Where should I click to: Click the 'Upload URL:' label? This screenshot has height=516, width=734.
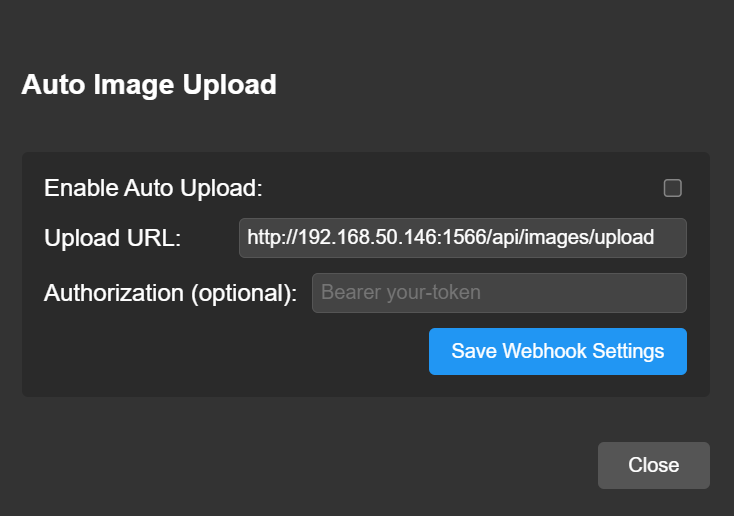coord(112,238)
